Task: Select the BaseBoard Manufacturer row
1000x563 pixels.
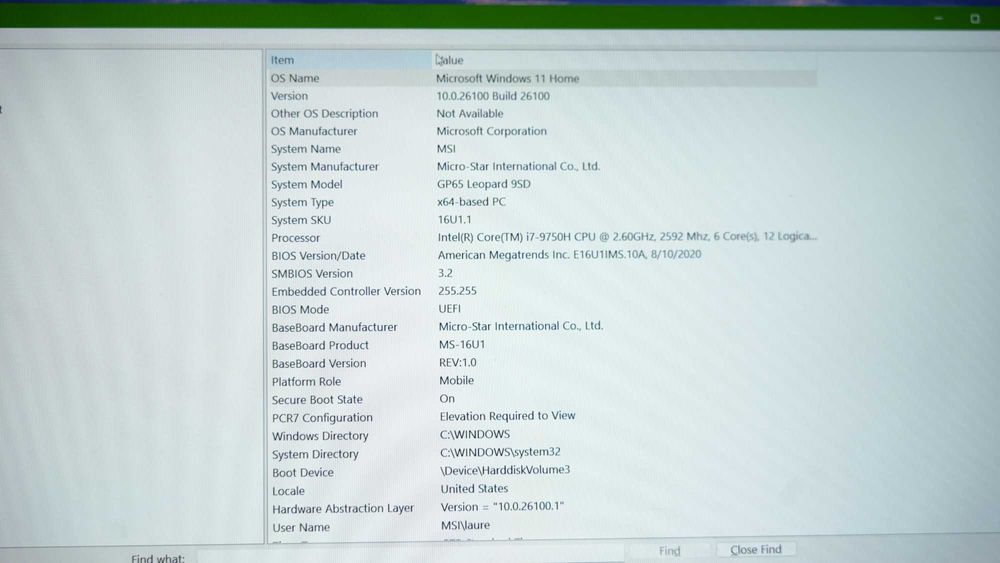Action: pyautogui.click(x=334, y=327)
